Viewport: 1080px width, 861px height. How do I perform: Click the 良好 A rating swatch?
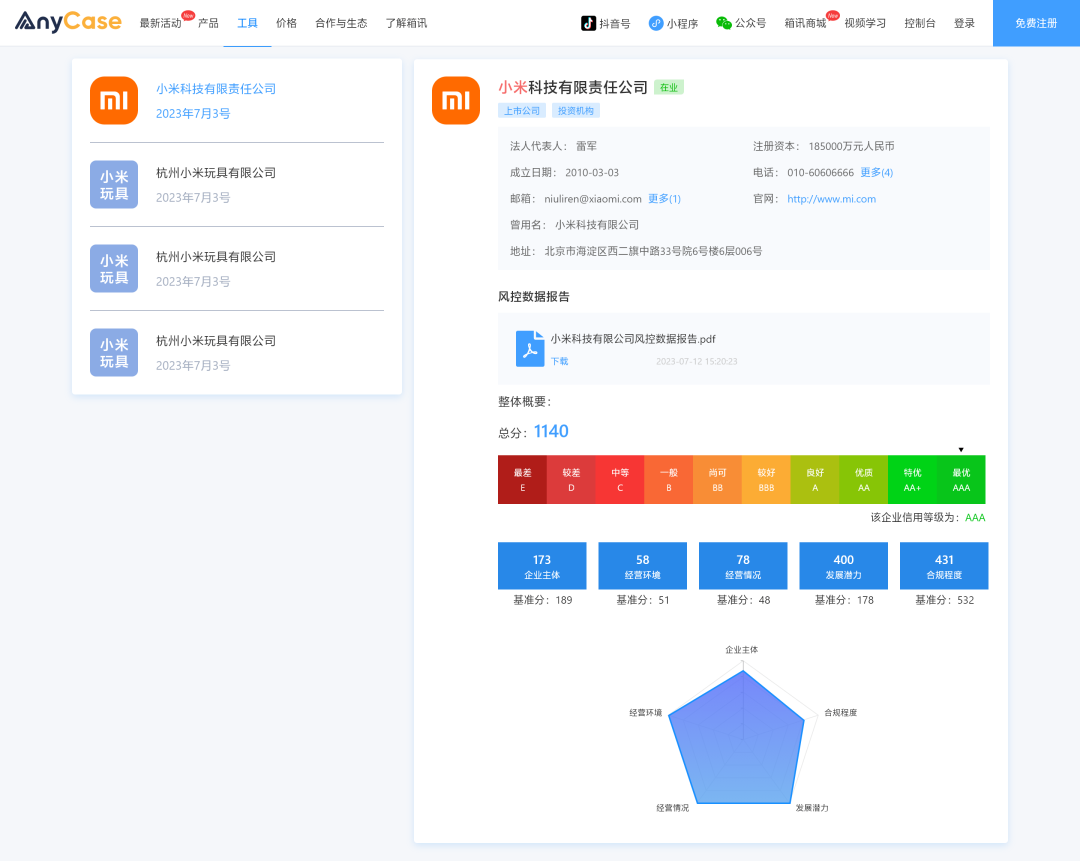pyautogui.click(x=815, y=479)
